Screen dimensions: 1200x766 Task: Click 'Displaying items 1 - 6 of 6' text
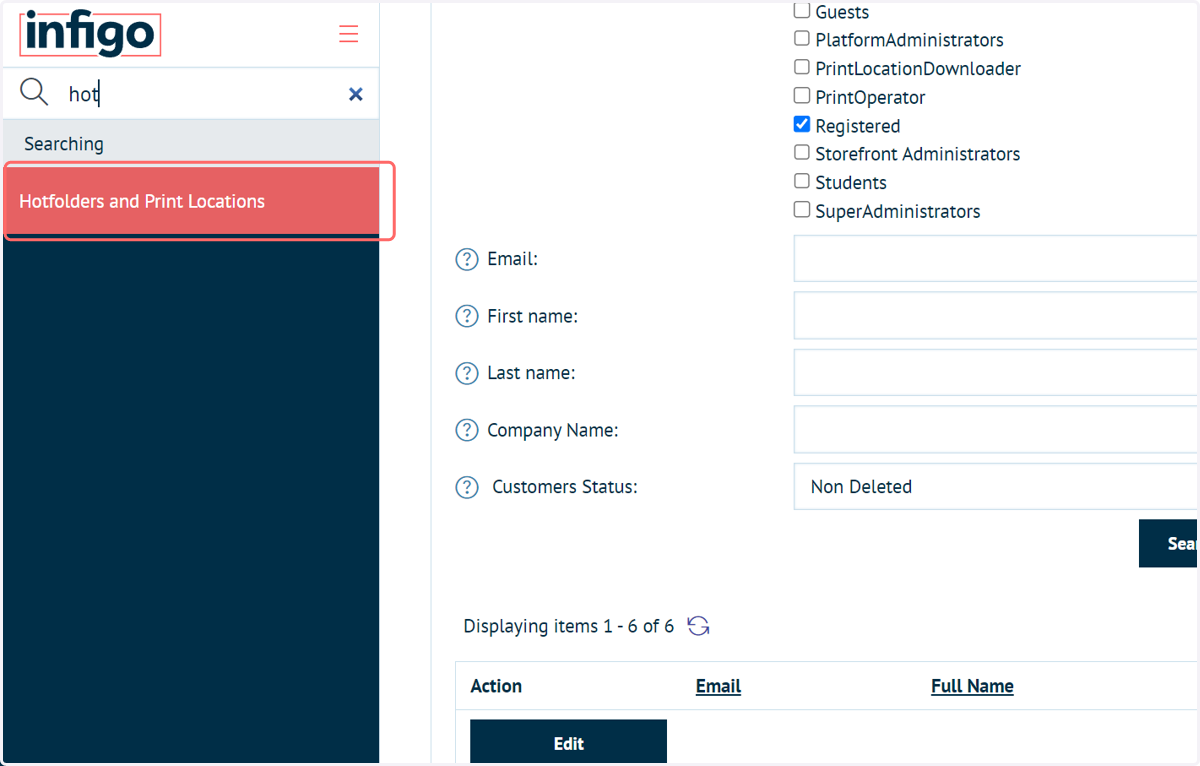(569, 626)
